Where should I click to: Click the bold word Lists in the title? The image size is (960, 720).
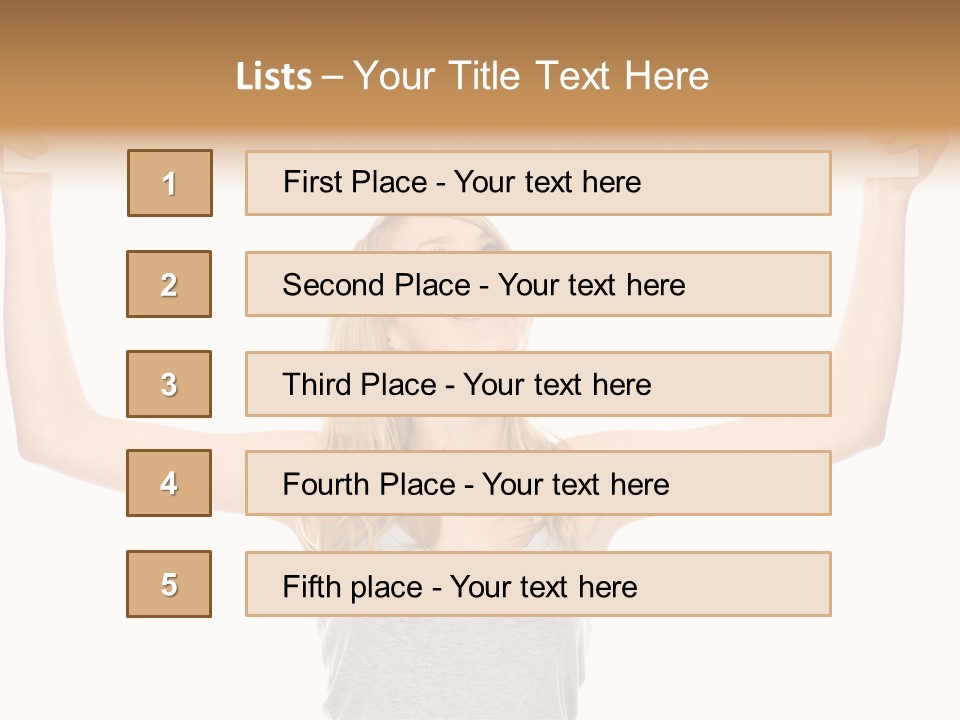tap(274, 77)
